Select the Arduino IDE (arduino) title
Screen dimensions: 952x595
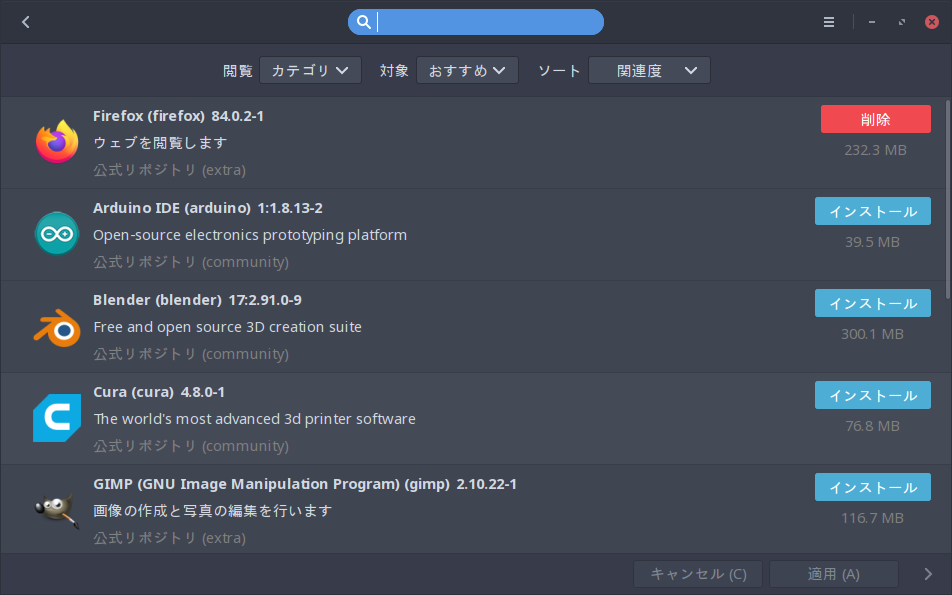point(208,208)
